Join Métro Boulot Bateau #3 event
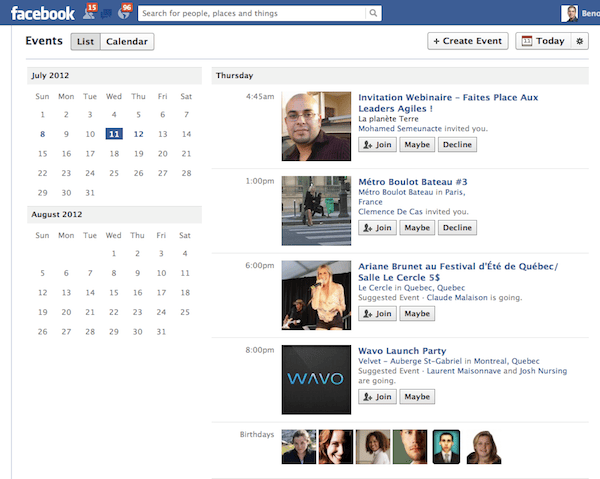Viewport: 600px width, 479px height. (377, 228)
